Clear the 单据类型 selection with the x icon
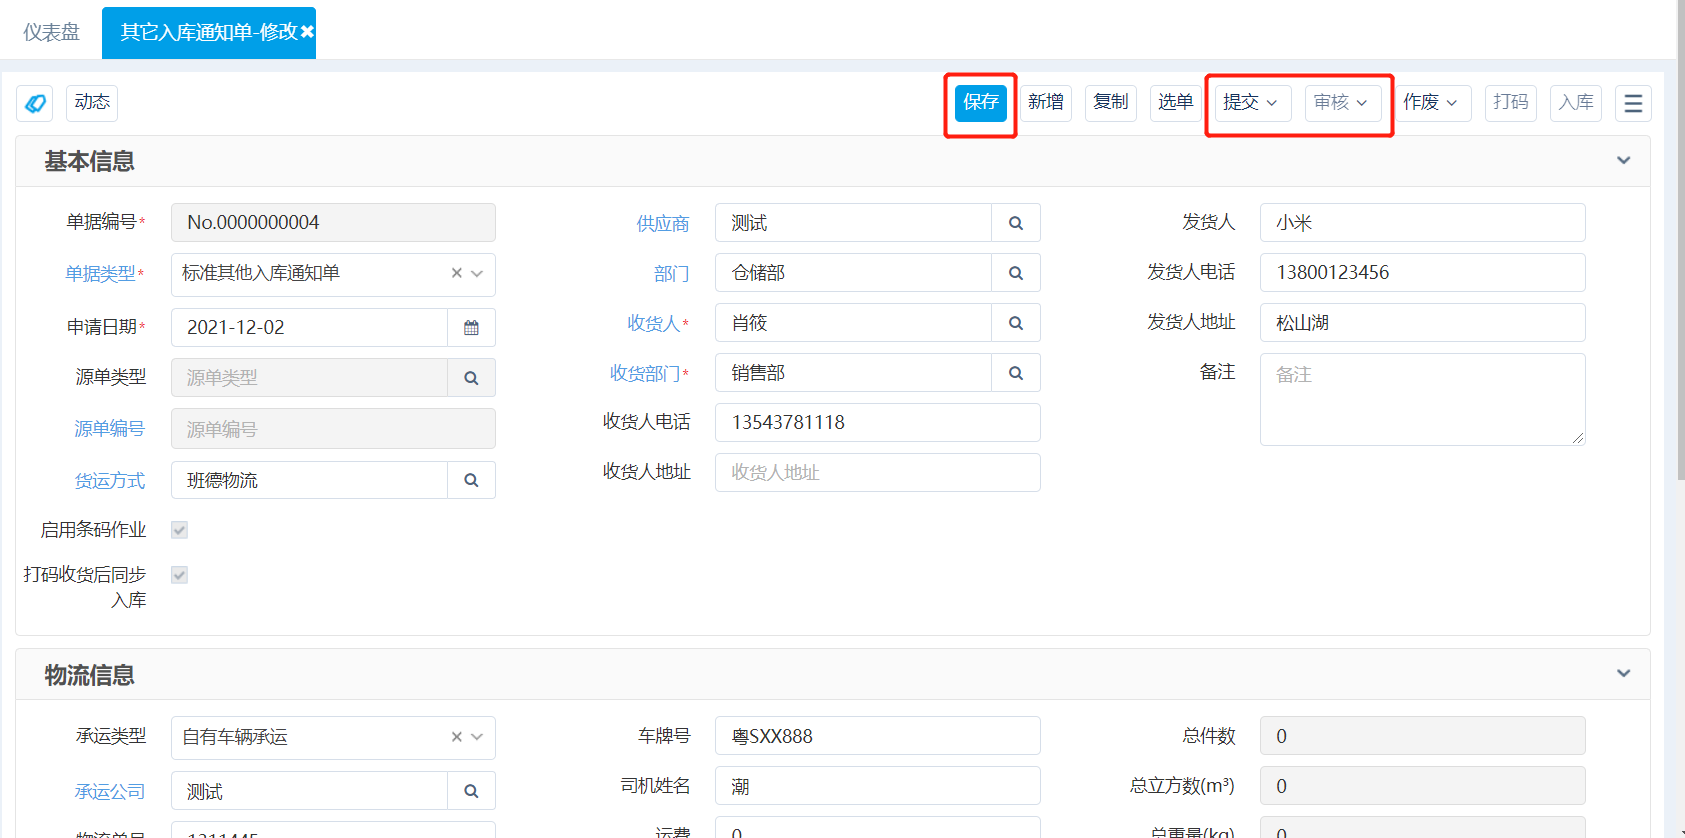This screenshot has height=838, width=1685. [x=456, y=273]
